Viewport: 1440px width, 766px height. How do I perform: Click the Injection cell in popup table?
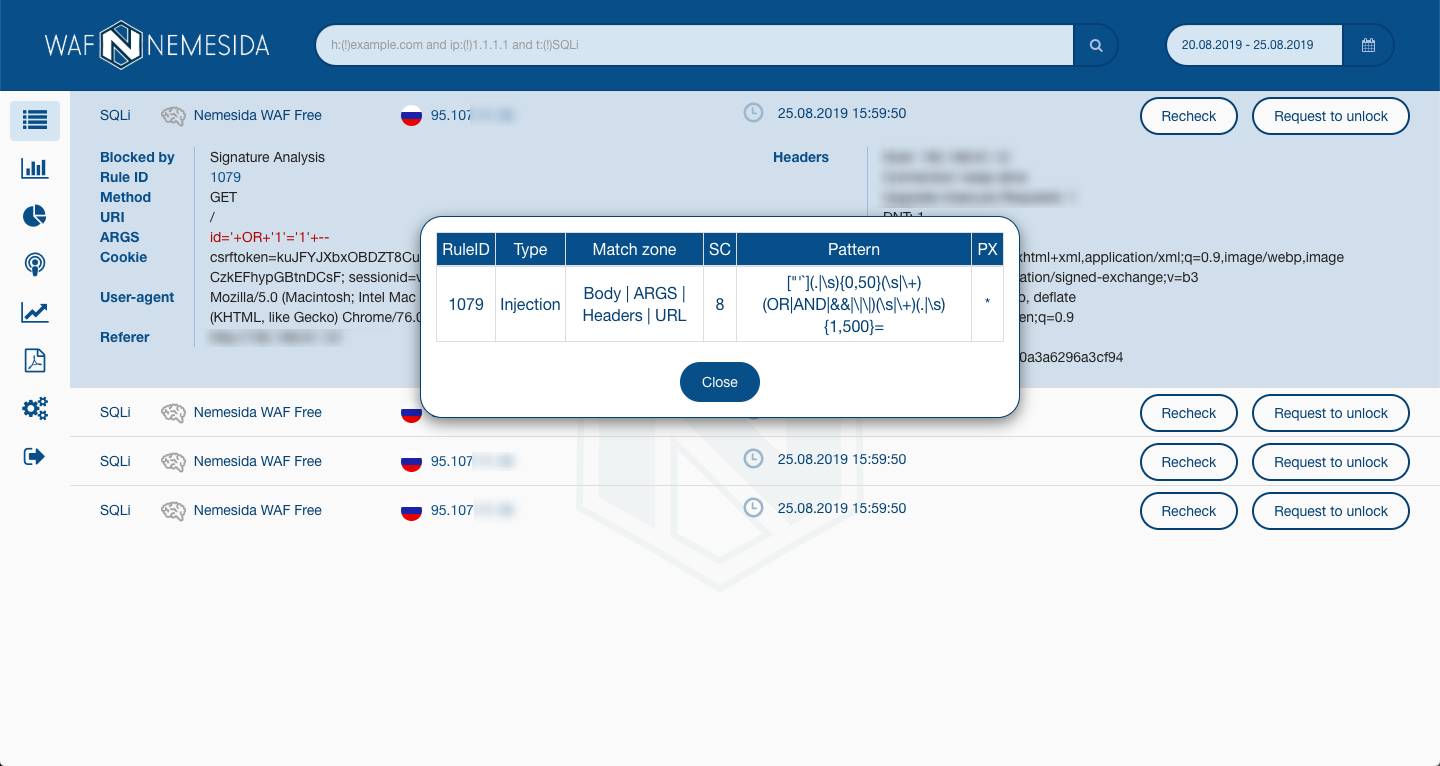click(x=530, y=304)
